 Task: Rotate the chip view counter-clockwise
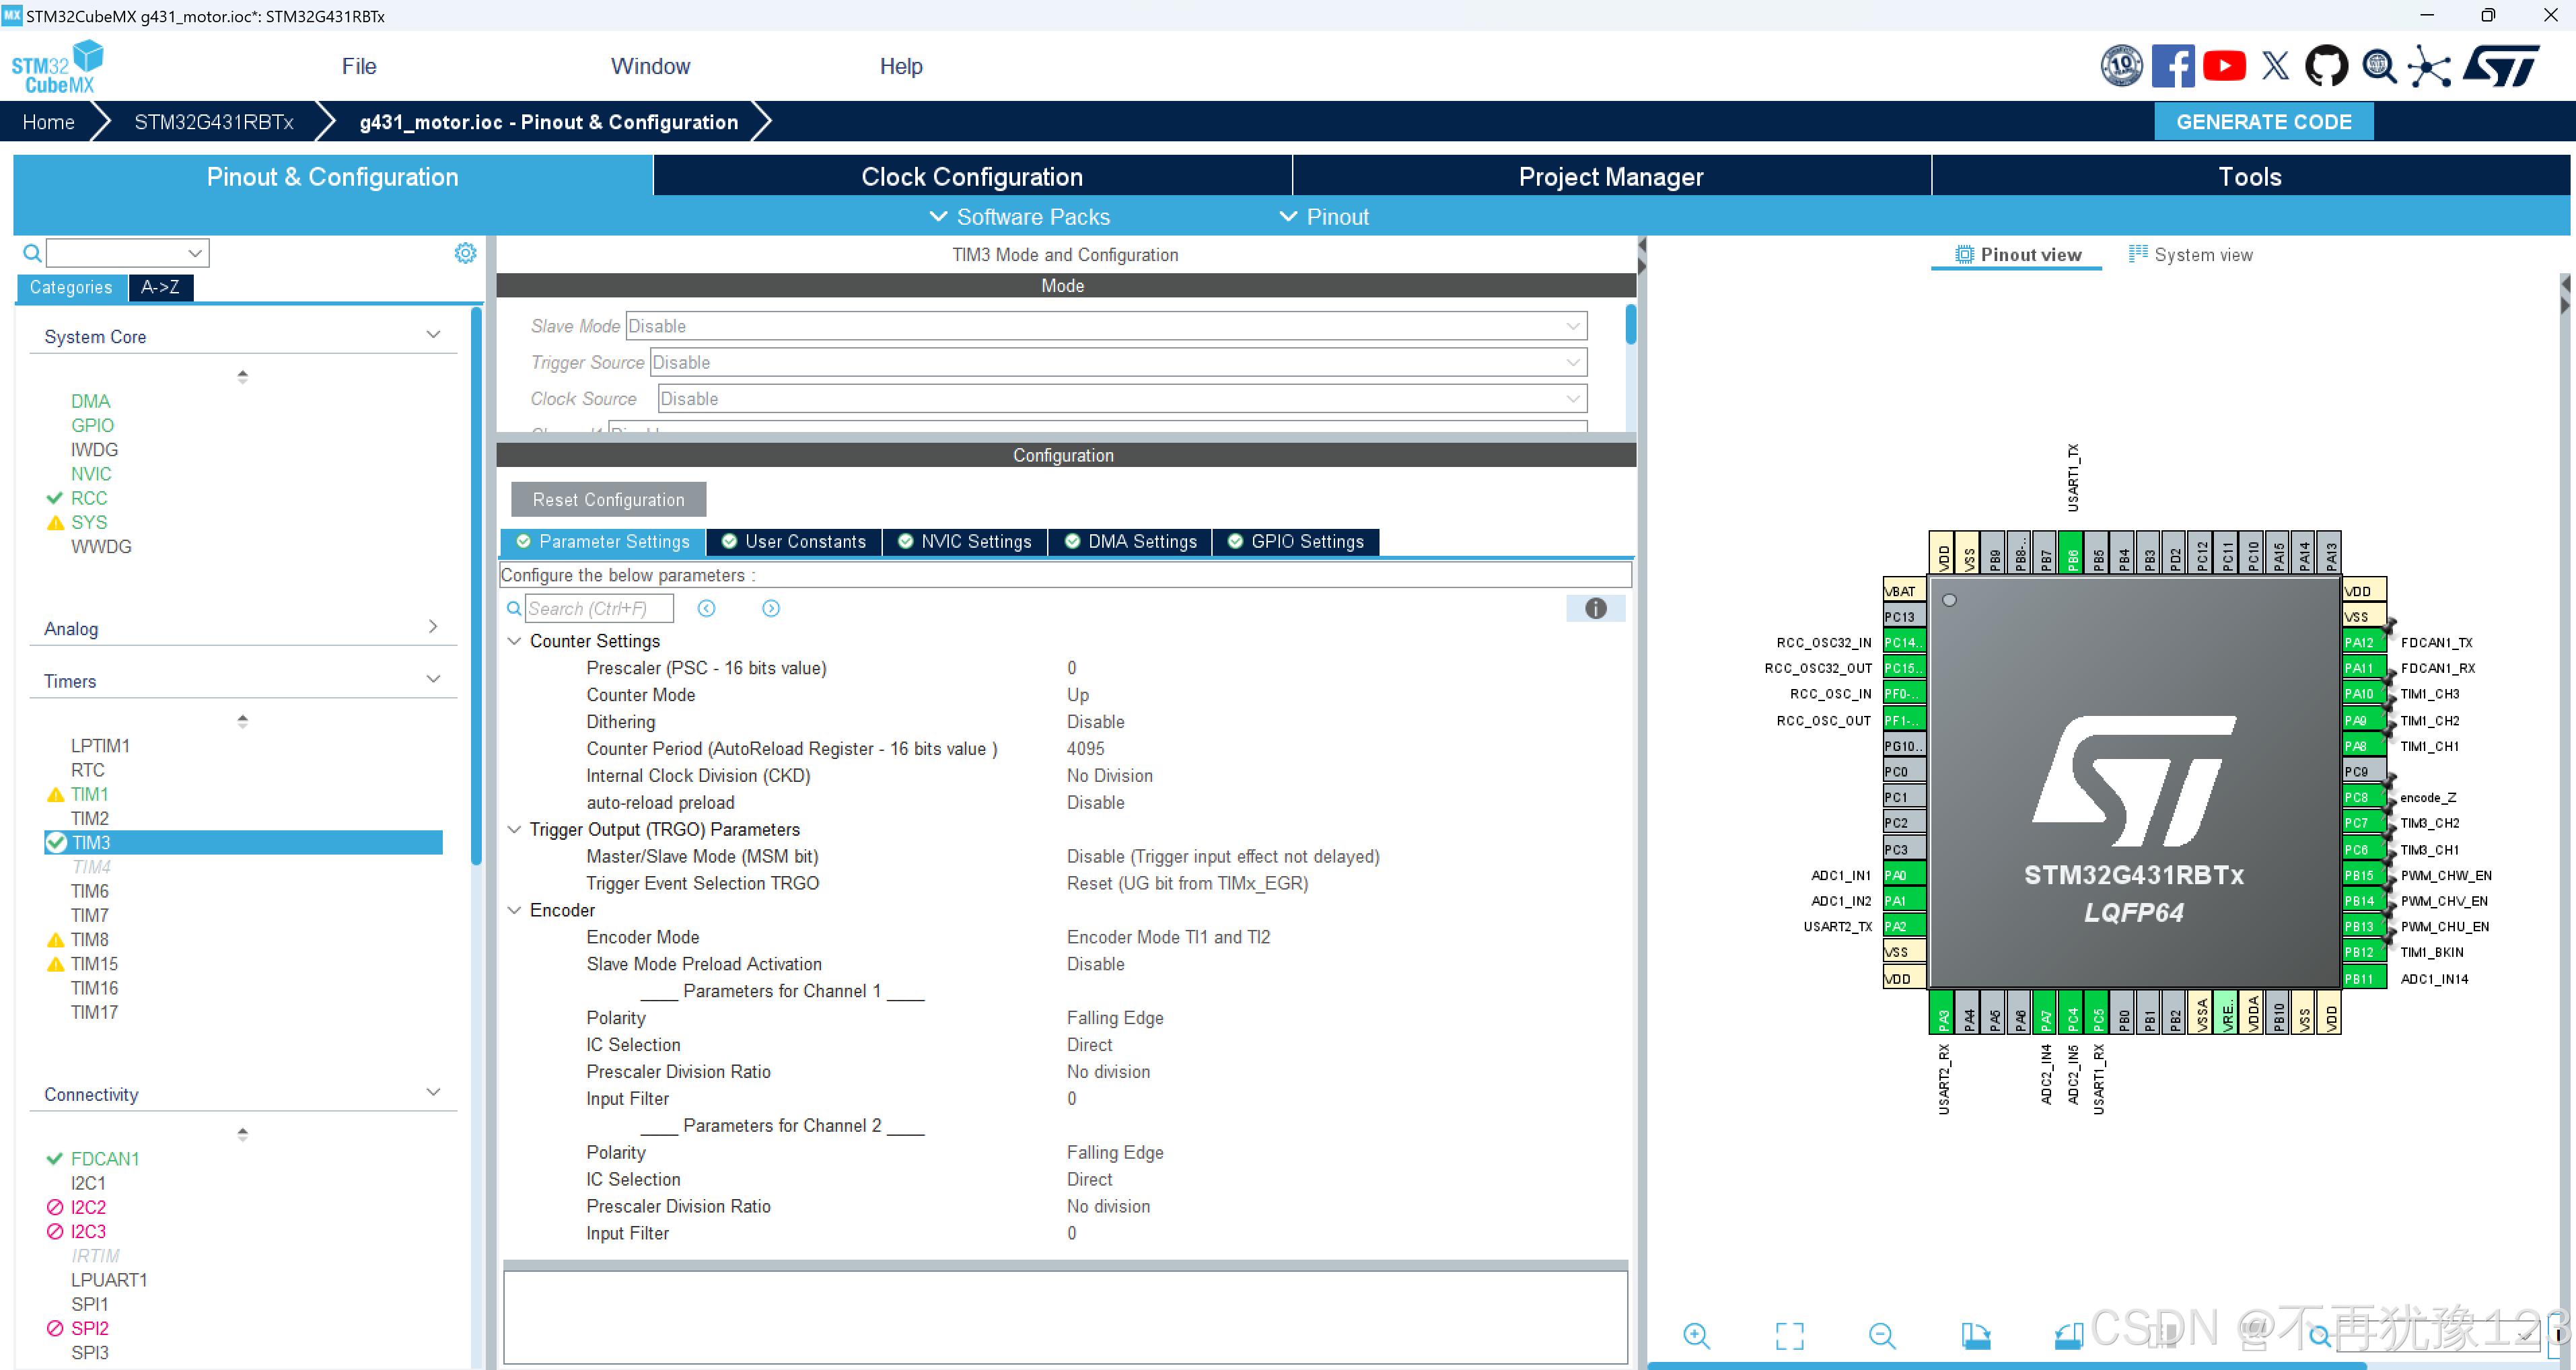[2068, 1335]
